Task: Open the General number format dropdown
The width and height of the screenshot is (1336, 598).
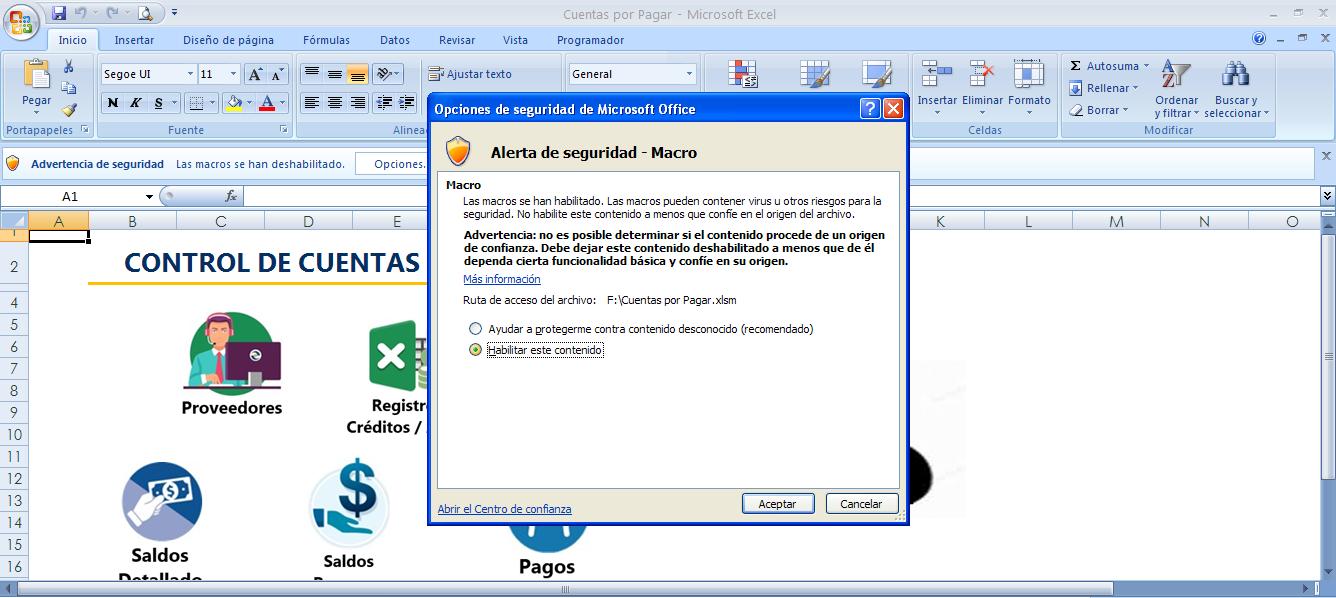Action: 689,74
